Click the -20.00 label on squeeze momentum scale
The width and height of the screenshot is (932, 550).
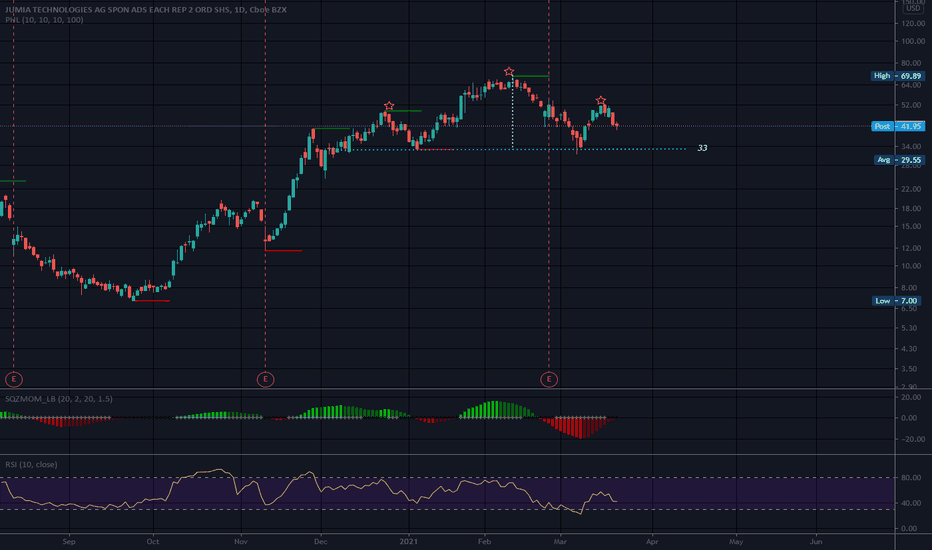click(x=912, y=439)
